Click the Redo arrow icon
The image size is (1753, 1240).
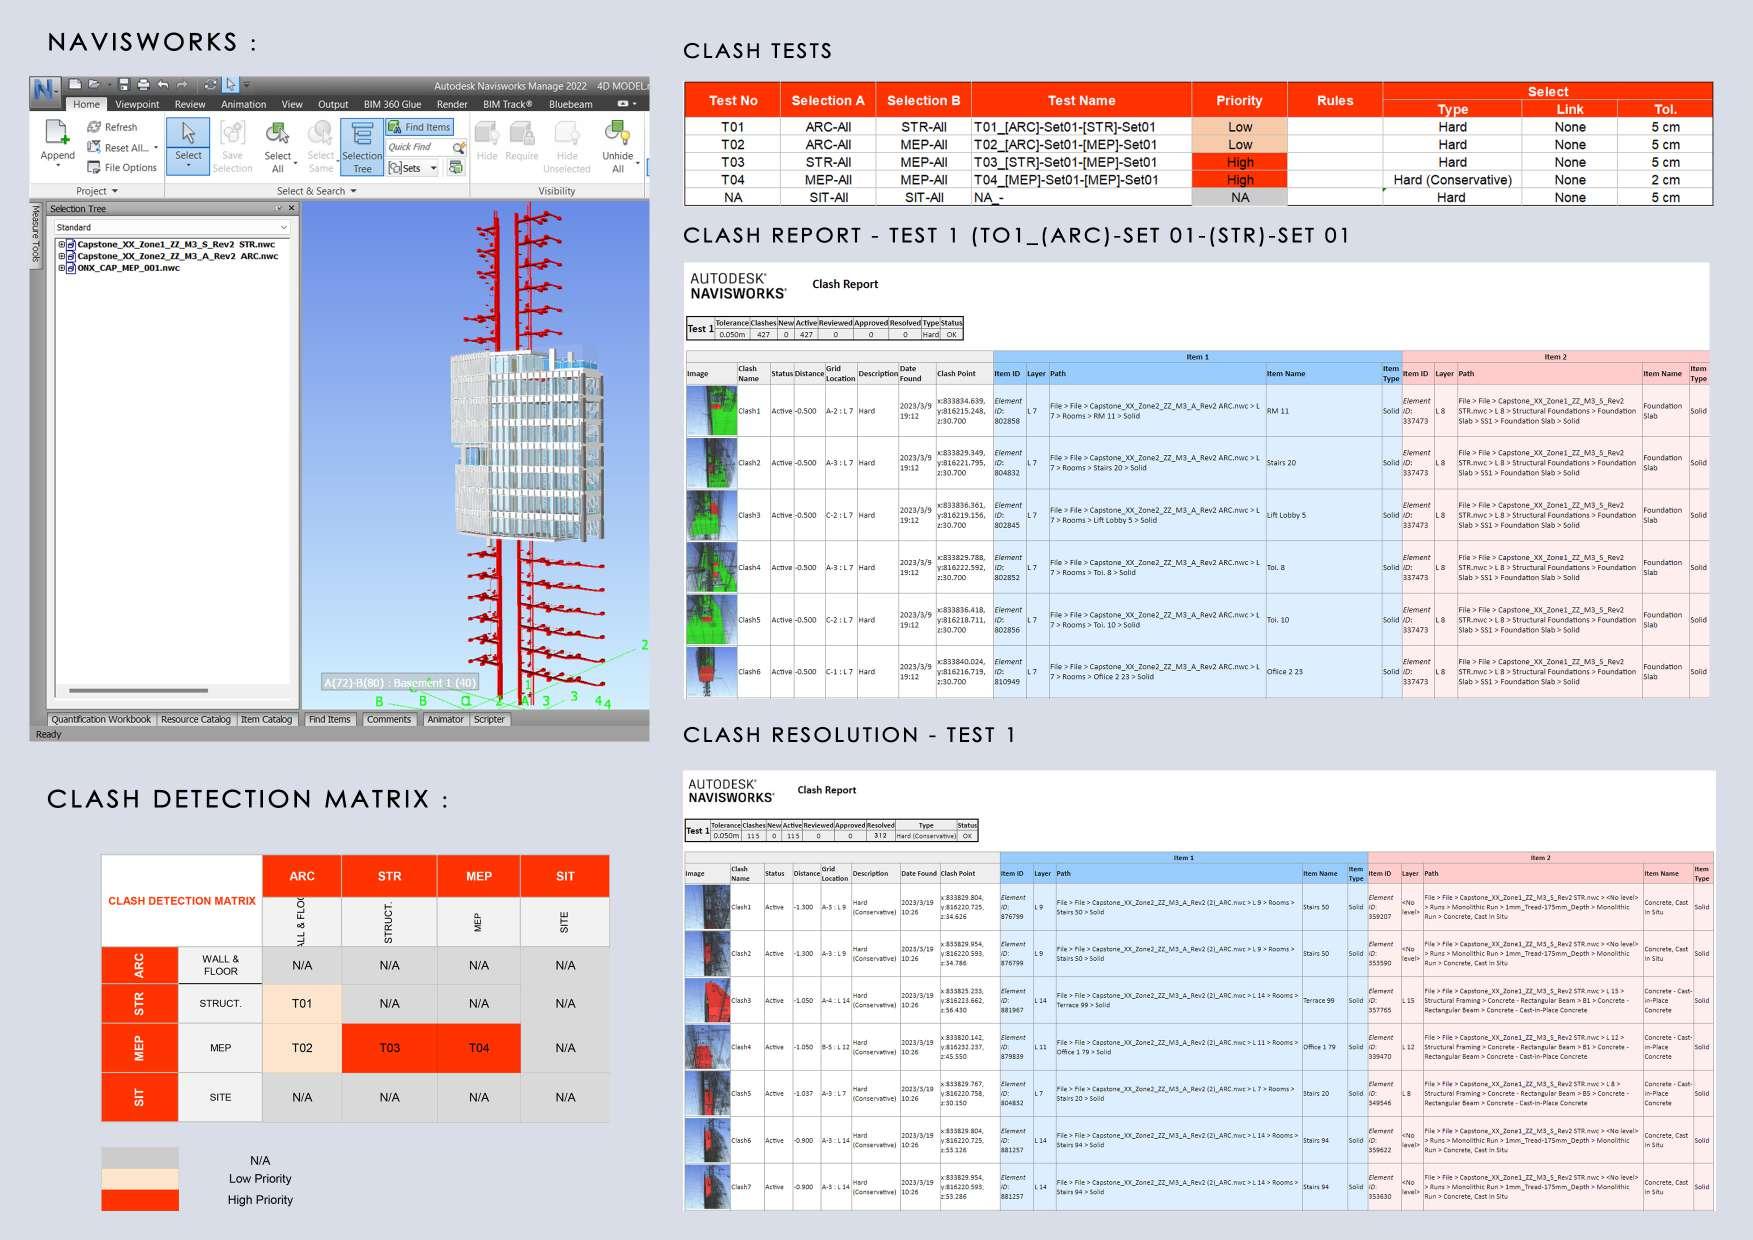pyautogui.click(x=184, y=85)
